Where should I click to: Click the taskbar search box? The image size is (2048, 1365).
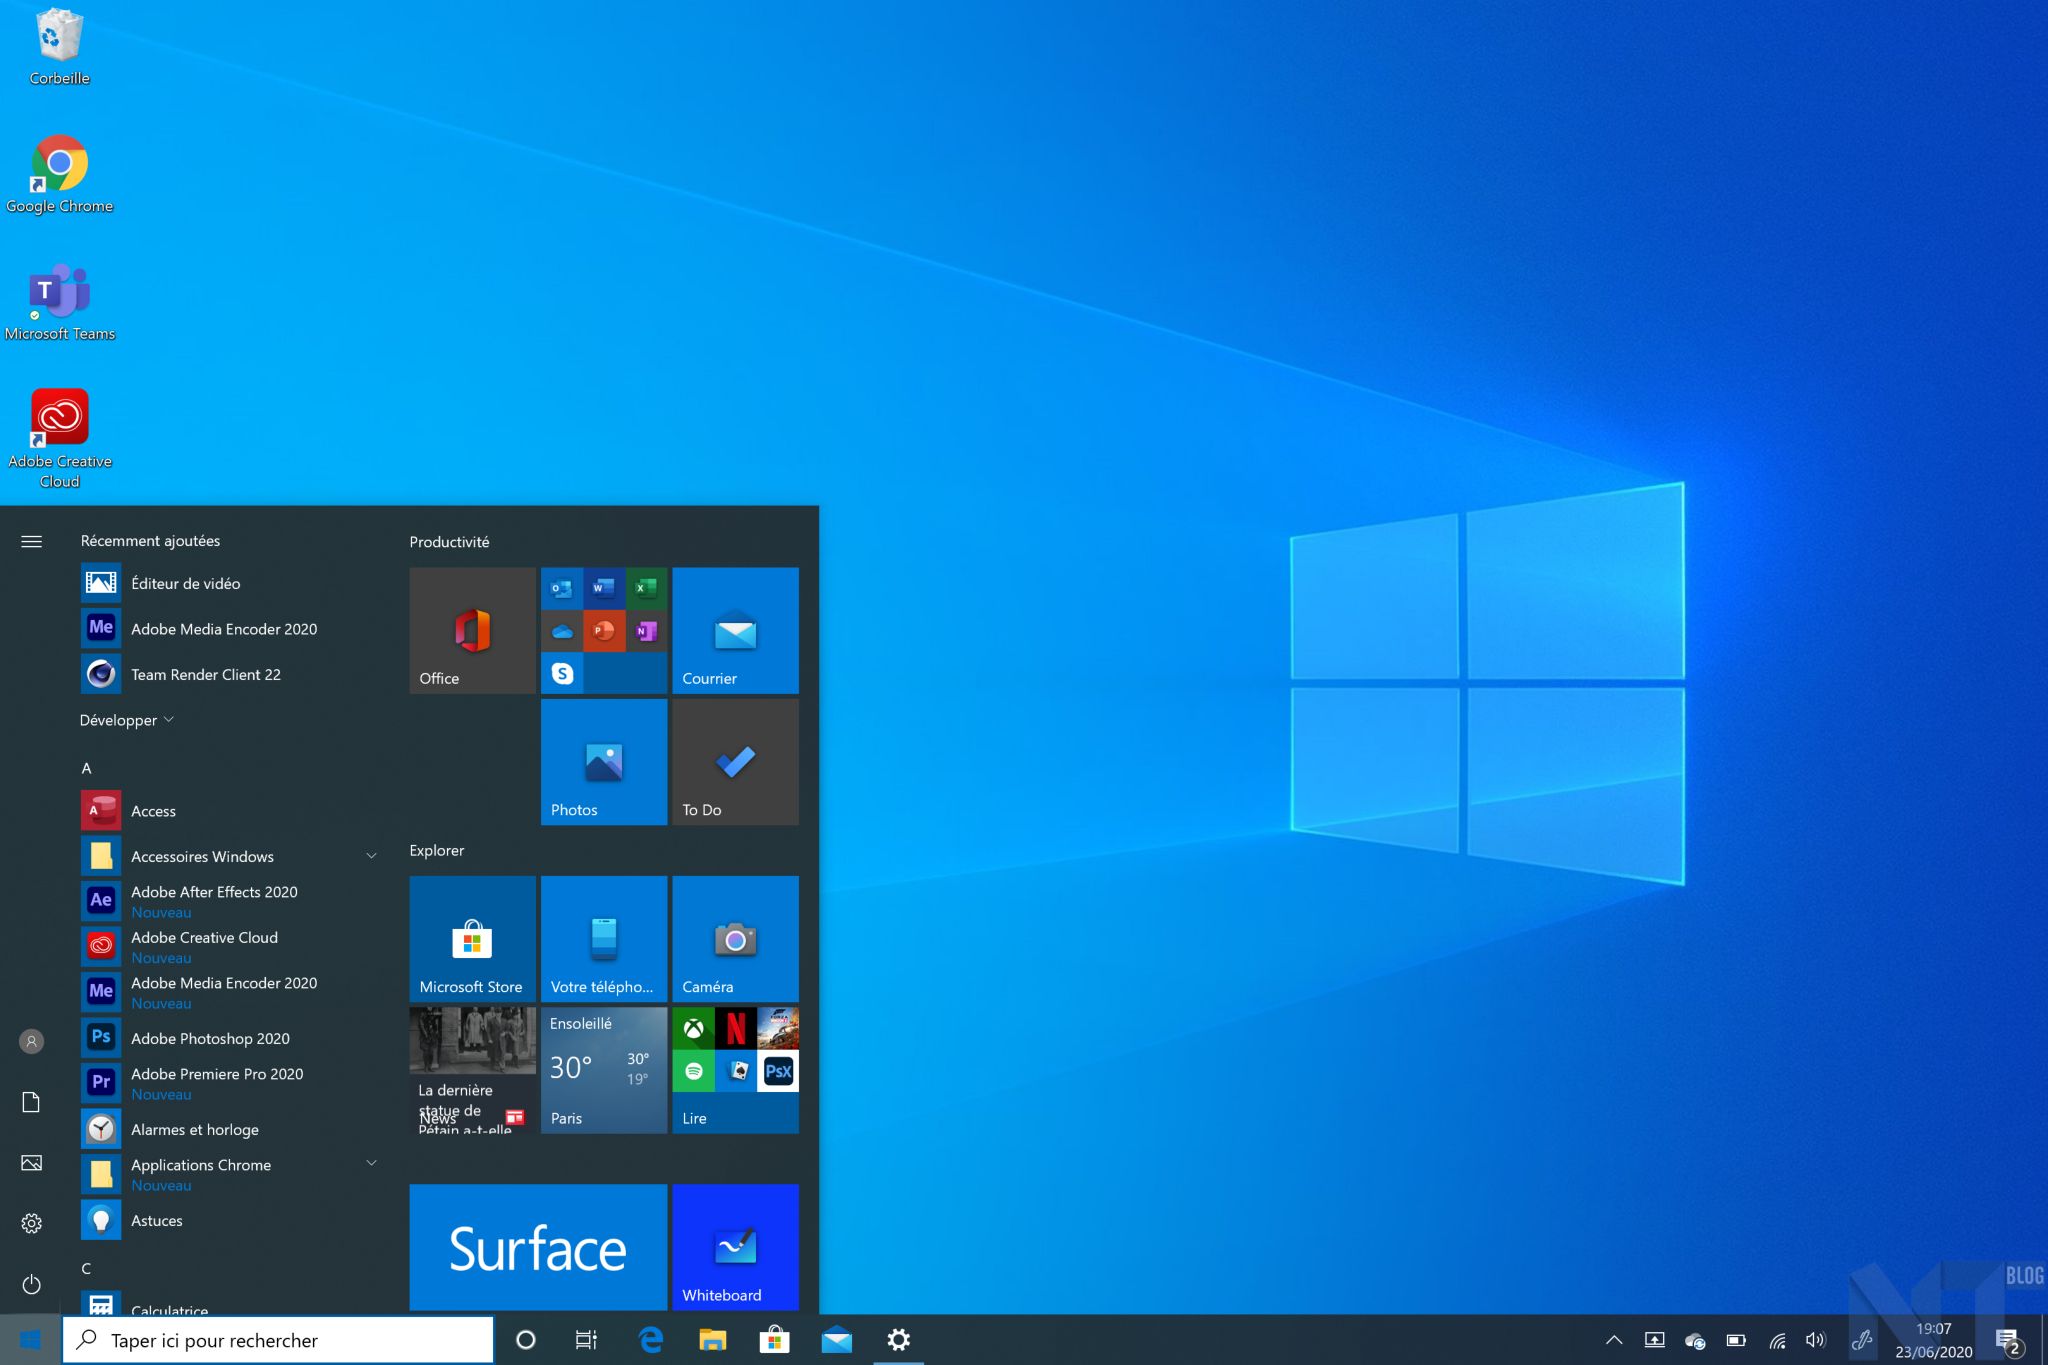(x=278, y=1340)
